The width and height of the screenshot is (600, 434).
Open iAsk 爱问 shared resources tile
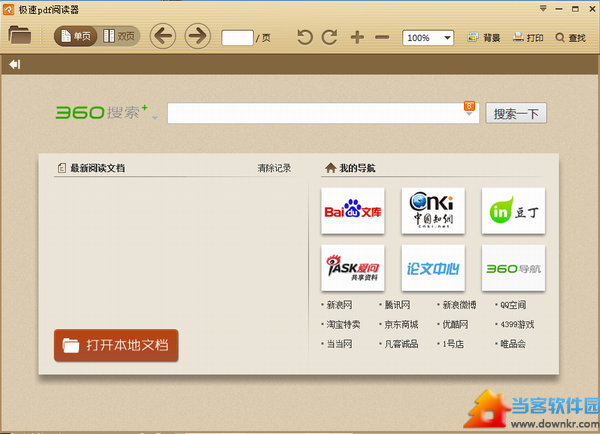pyautogui.click(x=353, y=268)
